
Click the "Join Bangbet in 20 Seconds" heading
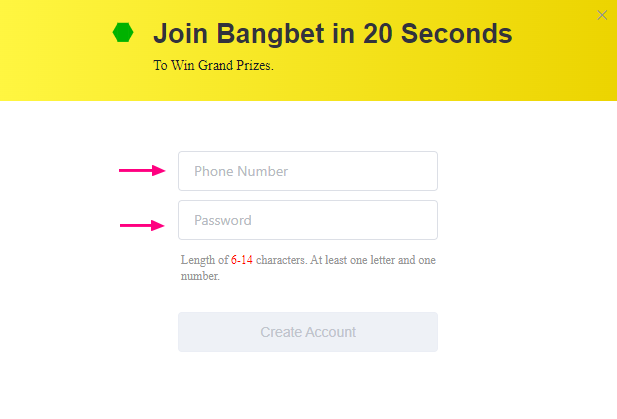coord(332,34)
